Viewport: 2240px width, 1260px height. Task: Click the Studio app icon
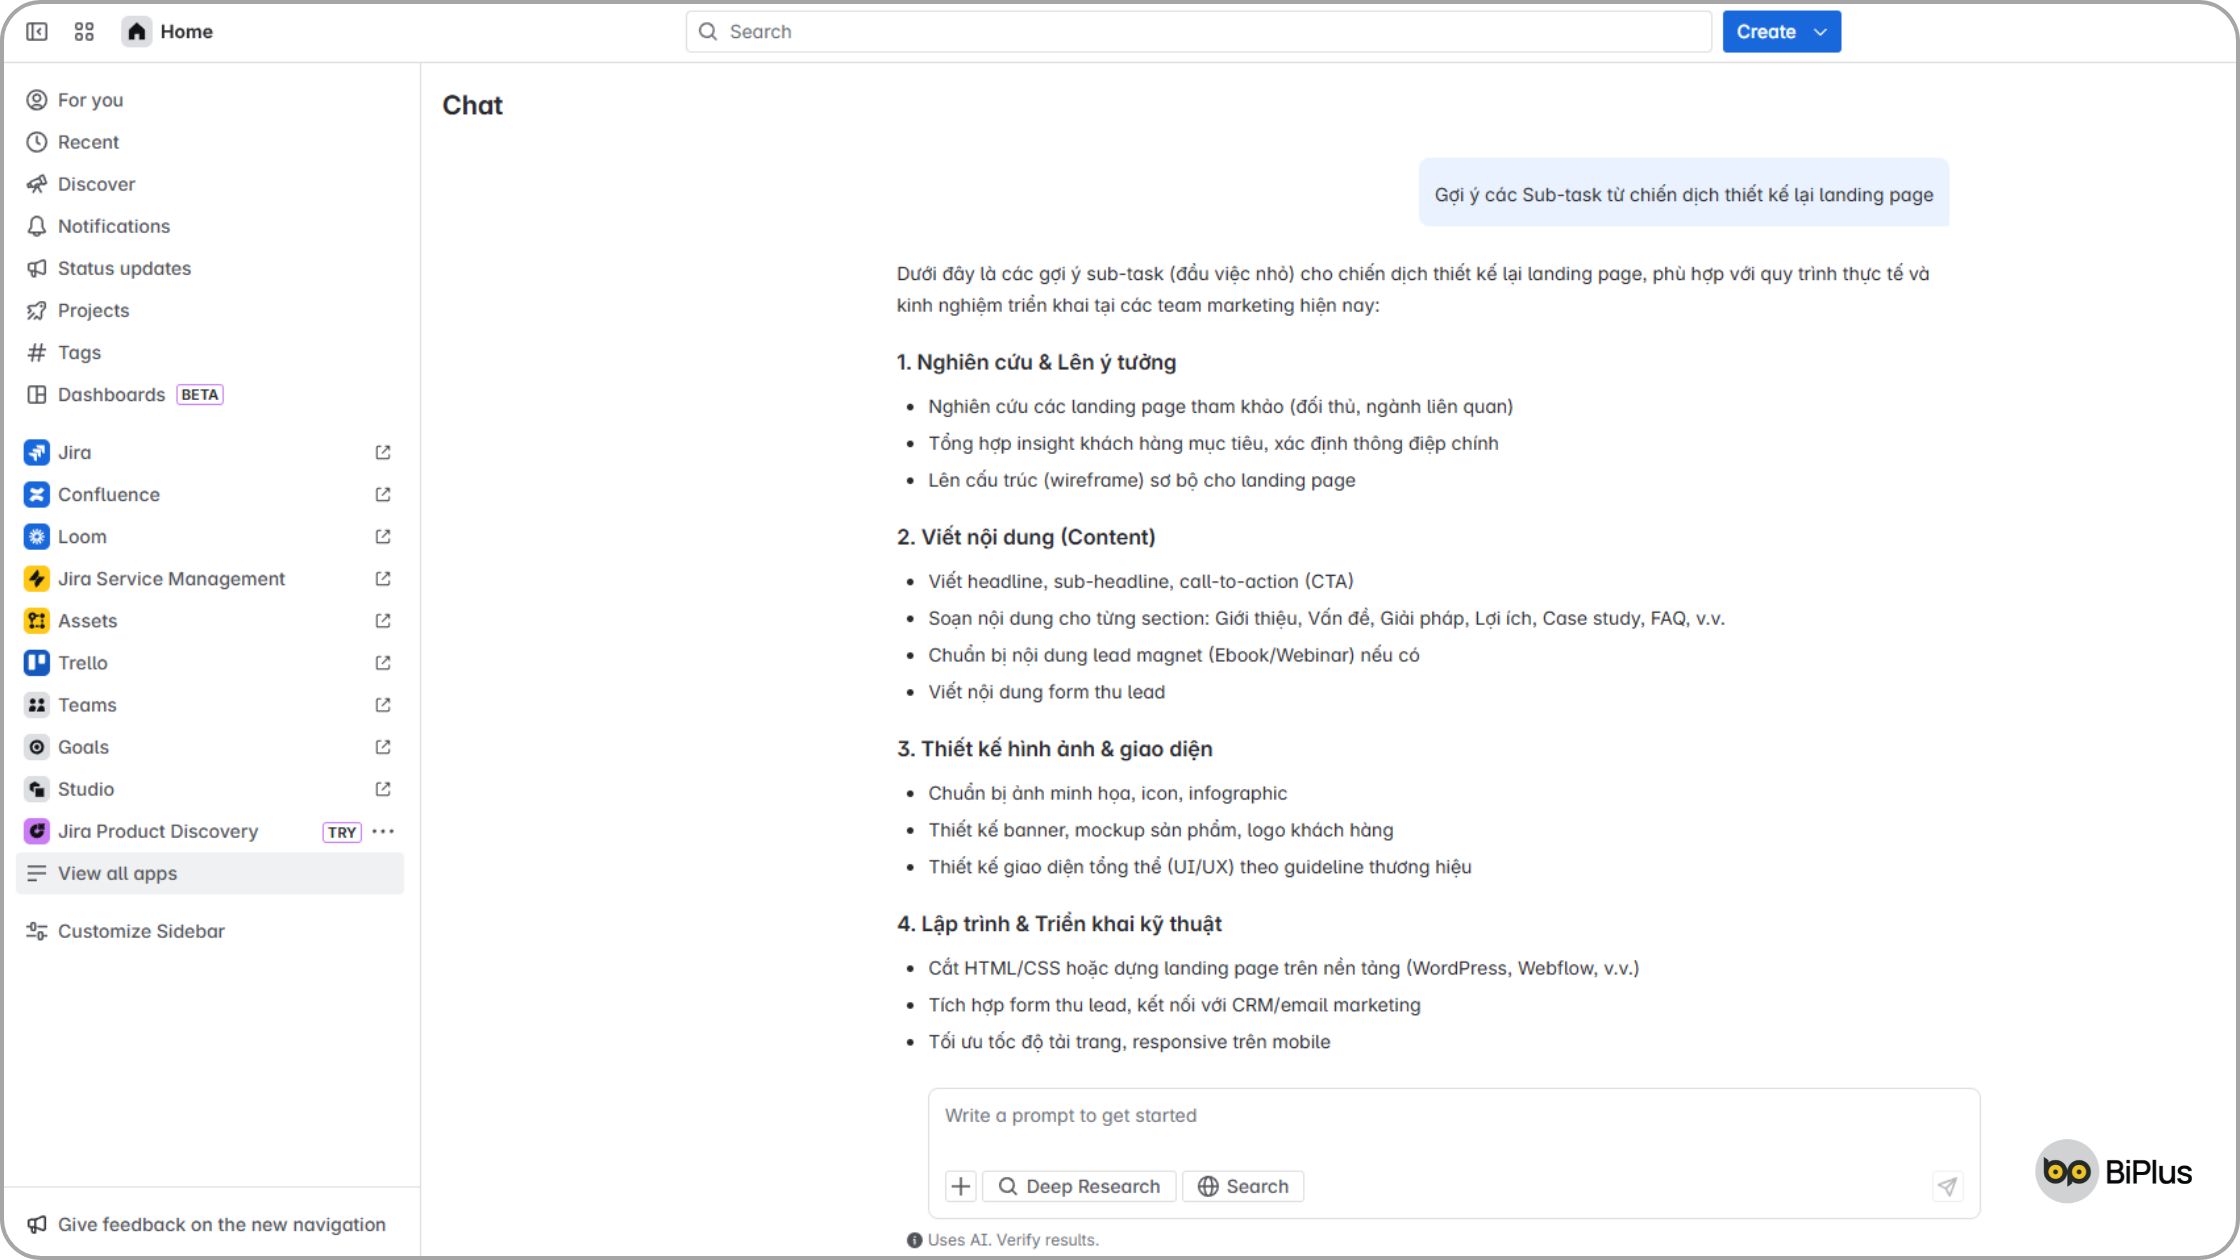(37, 788)
